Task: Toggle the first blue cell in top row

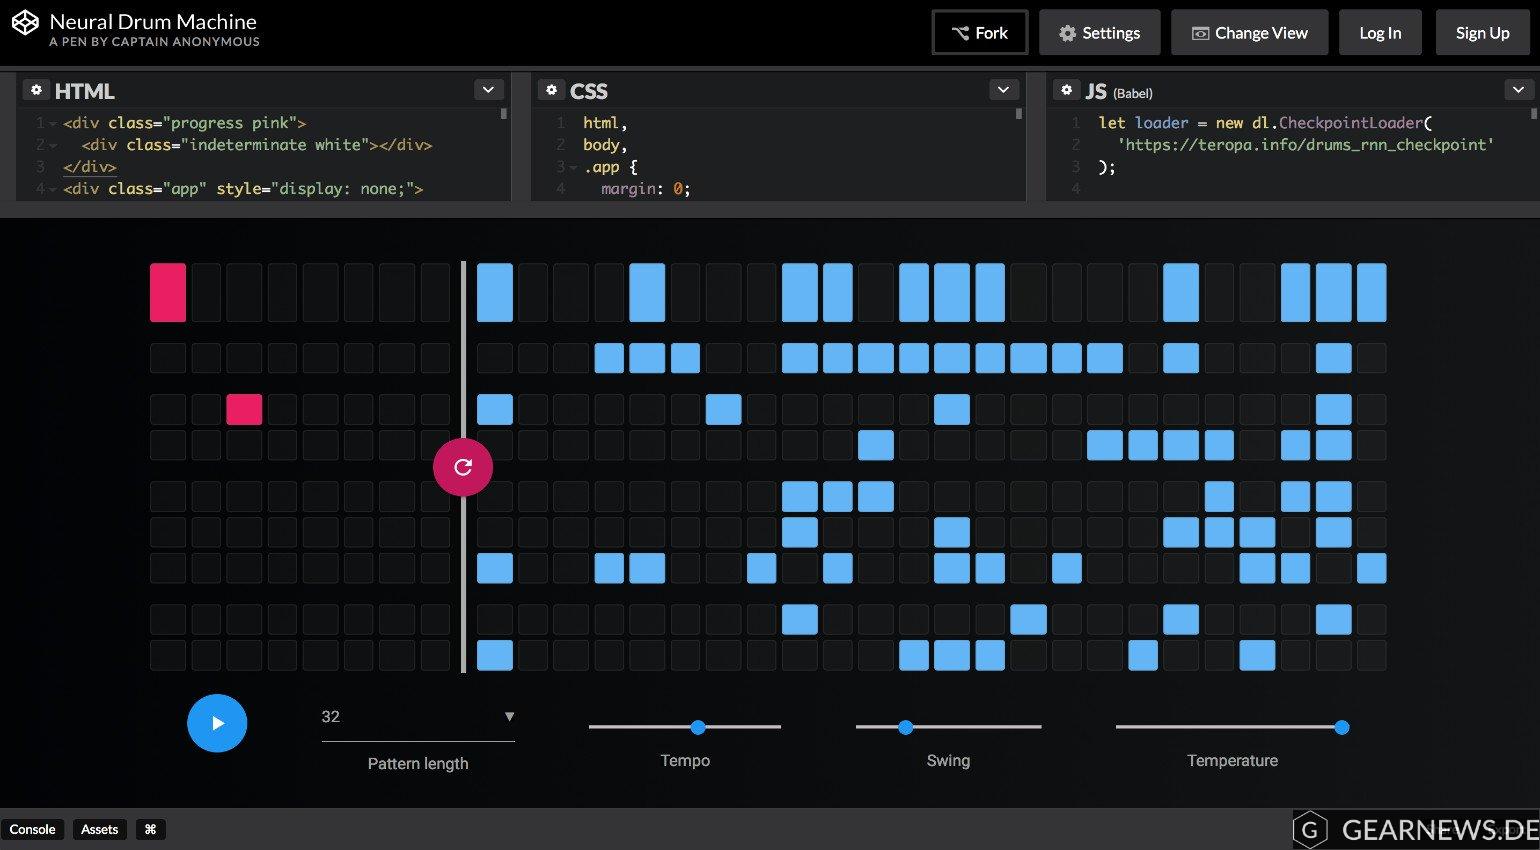Action: tap(495, 292)
